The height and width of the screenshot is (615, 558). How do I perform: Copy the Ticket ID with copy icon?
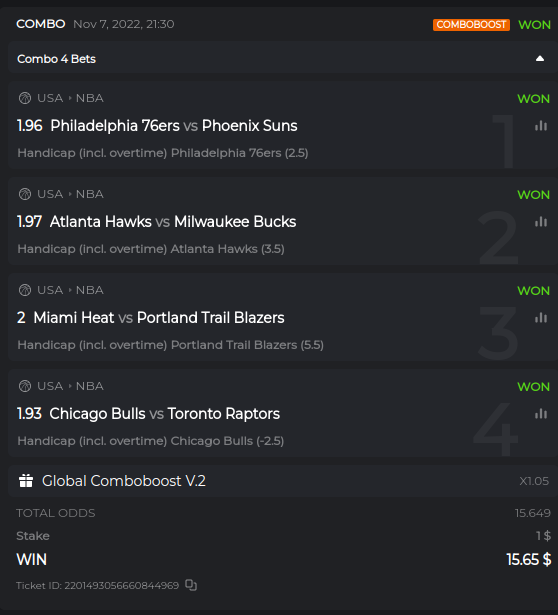coord(191,585)
